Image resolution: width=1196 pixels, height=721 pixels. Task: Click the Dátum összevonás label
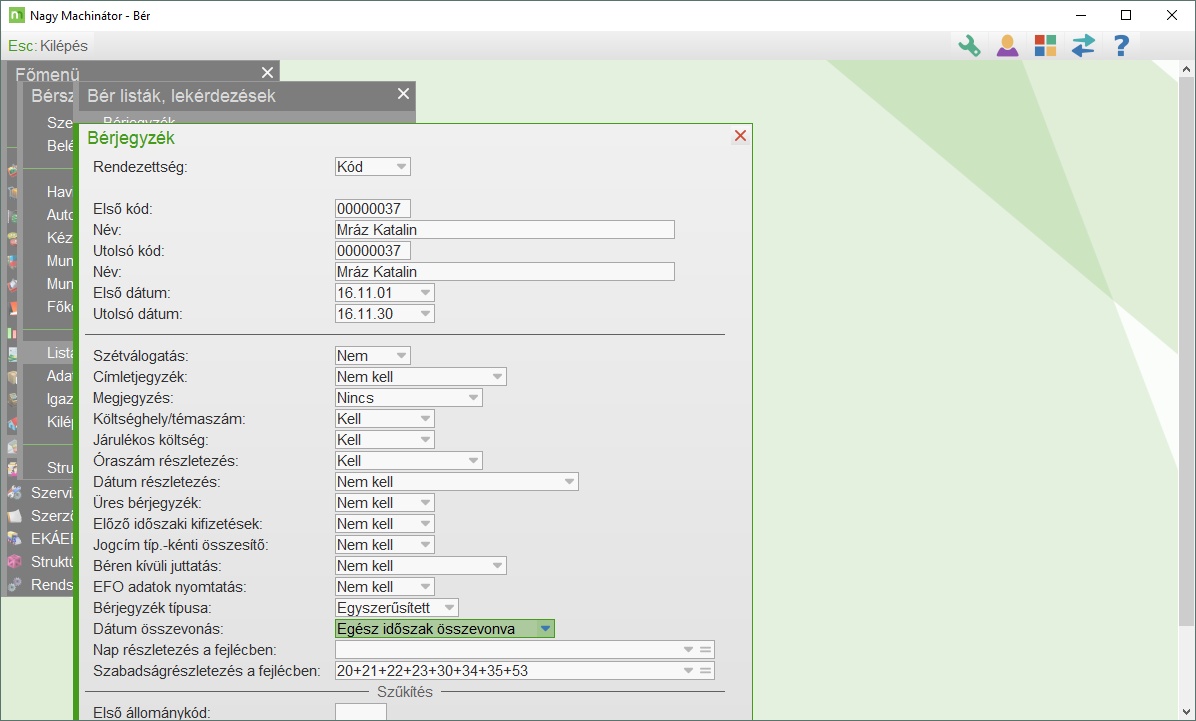158,629
